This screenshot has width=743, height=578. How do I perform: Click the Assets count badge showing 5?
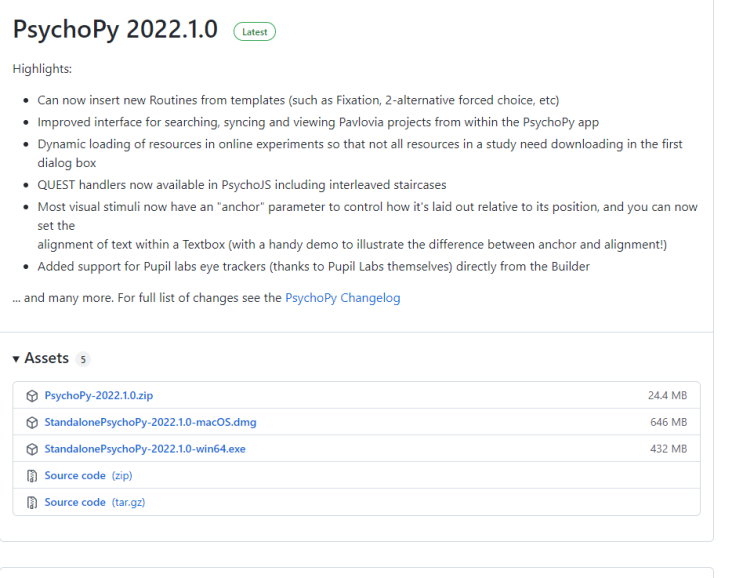84,359
